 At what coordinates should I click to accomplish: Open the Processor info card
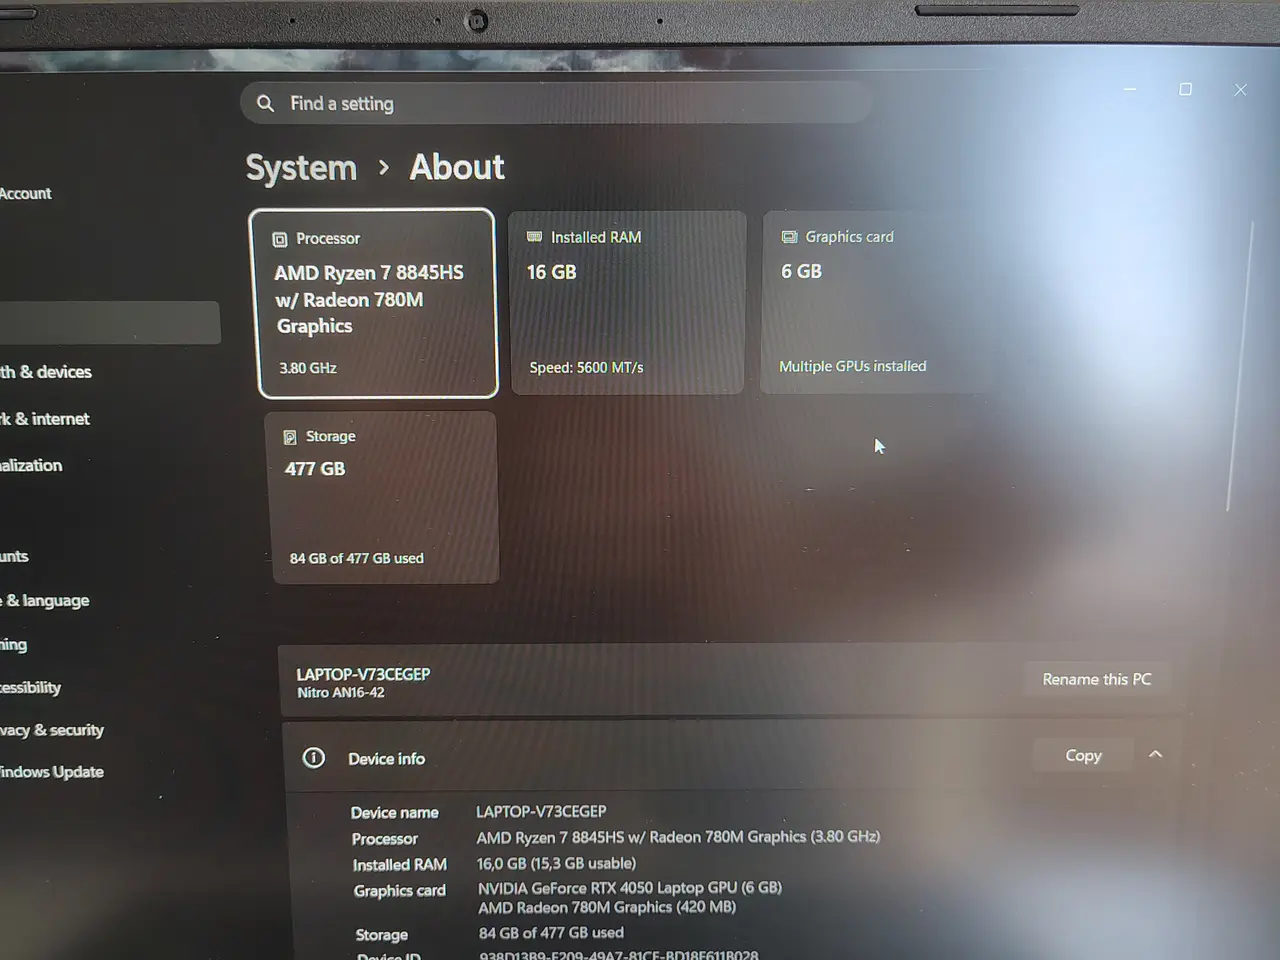click(373, 303)
